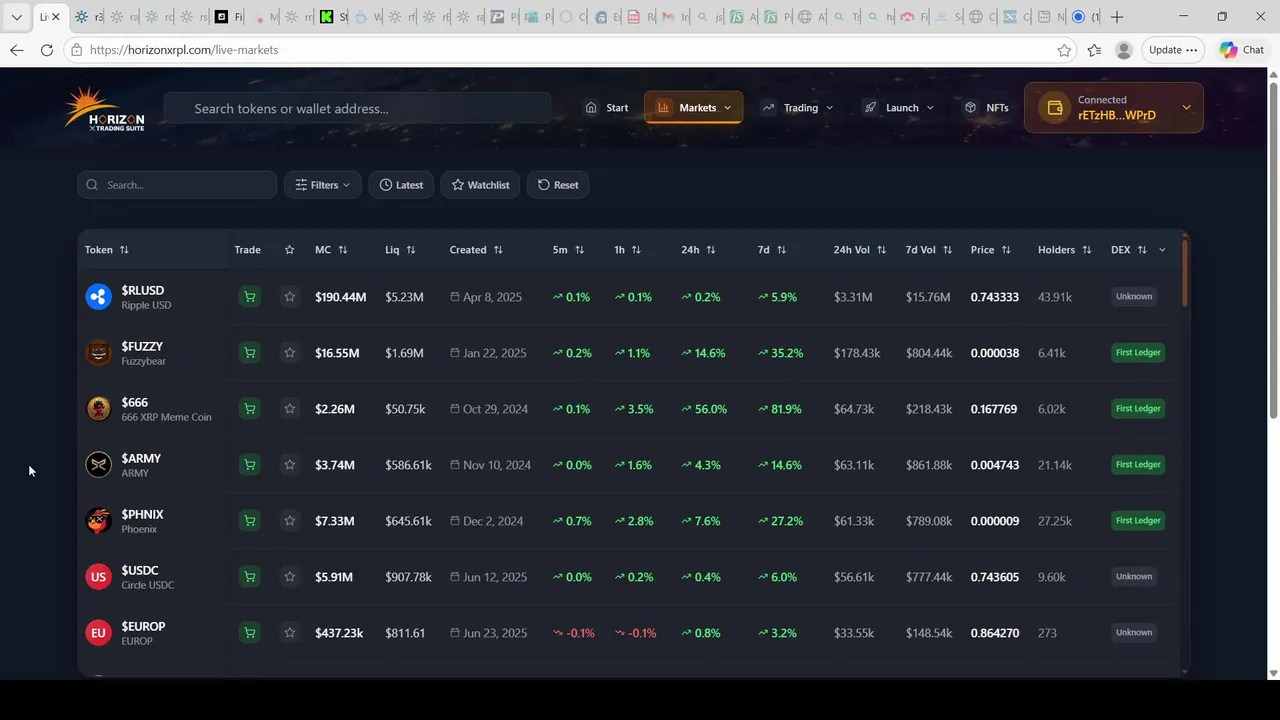Viewport: 1280px width, 720px height.
Task: Open the trade cart for $EUROP
Action: (x=249, y=633)
